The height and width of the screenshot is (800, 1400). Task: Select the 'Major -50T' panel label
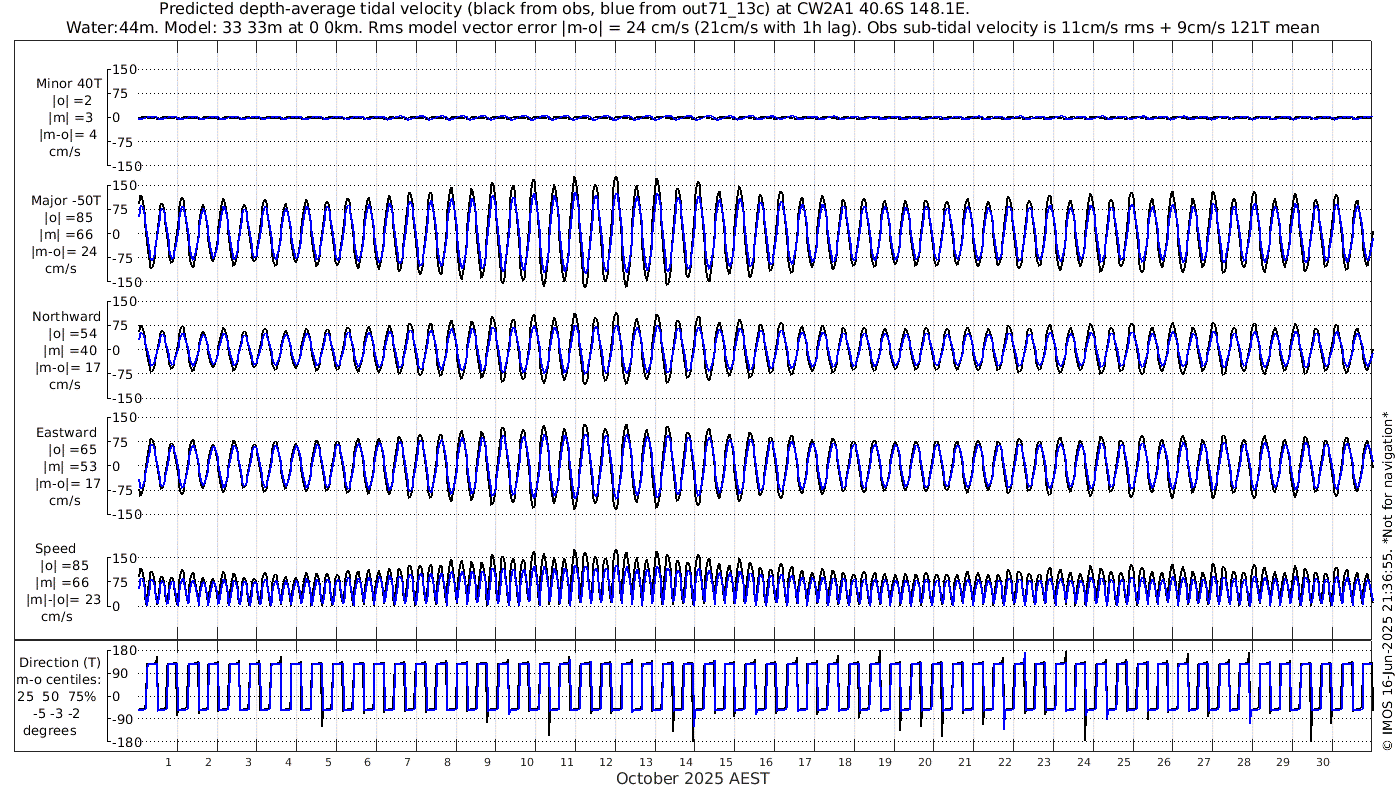[68, 201]
